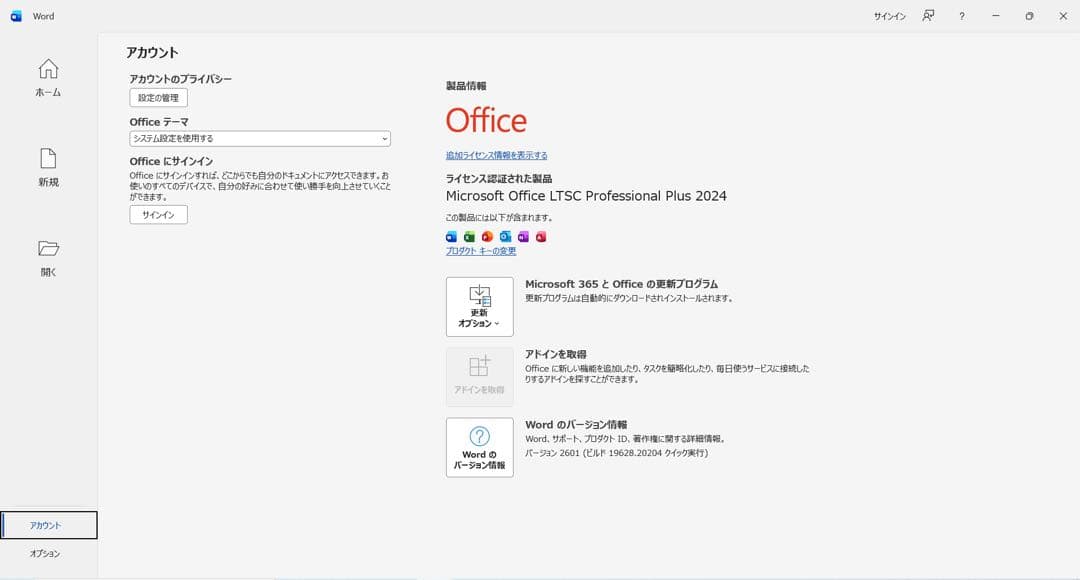This screenshot has width=1080, height=580.
Task: Select the アカウント tab in sidebar
Action: pyautogui.click(x=49, y=526)
